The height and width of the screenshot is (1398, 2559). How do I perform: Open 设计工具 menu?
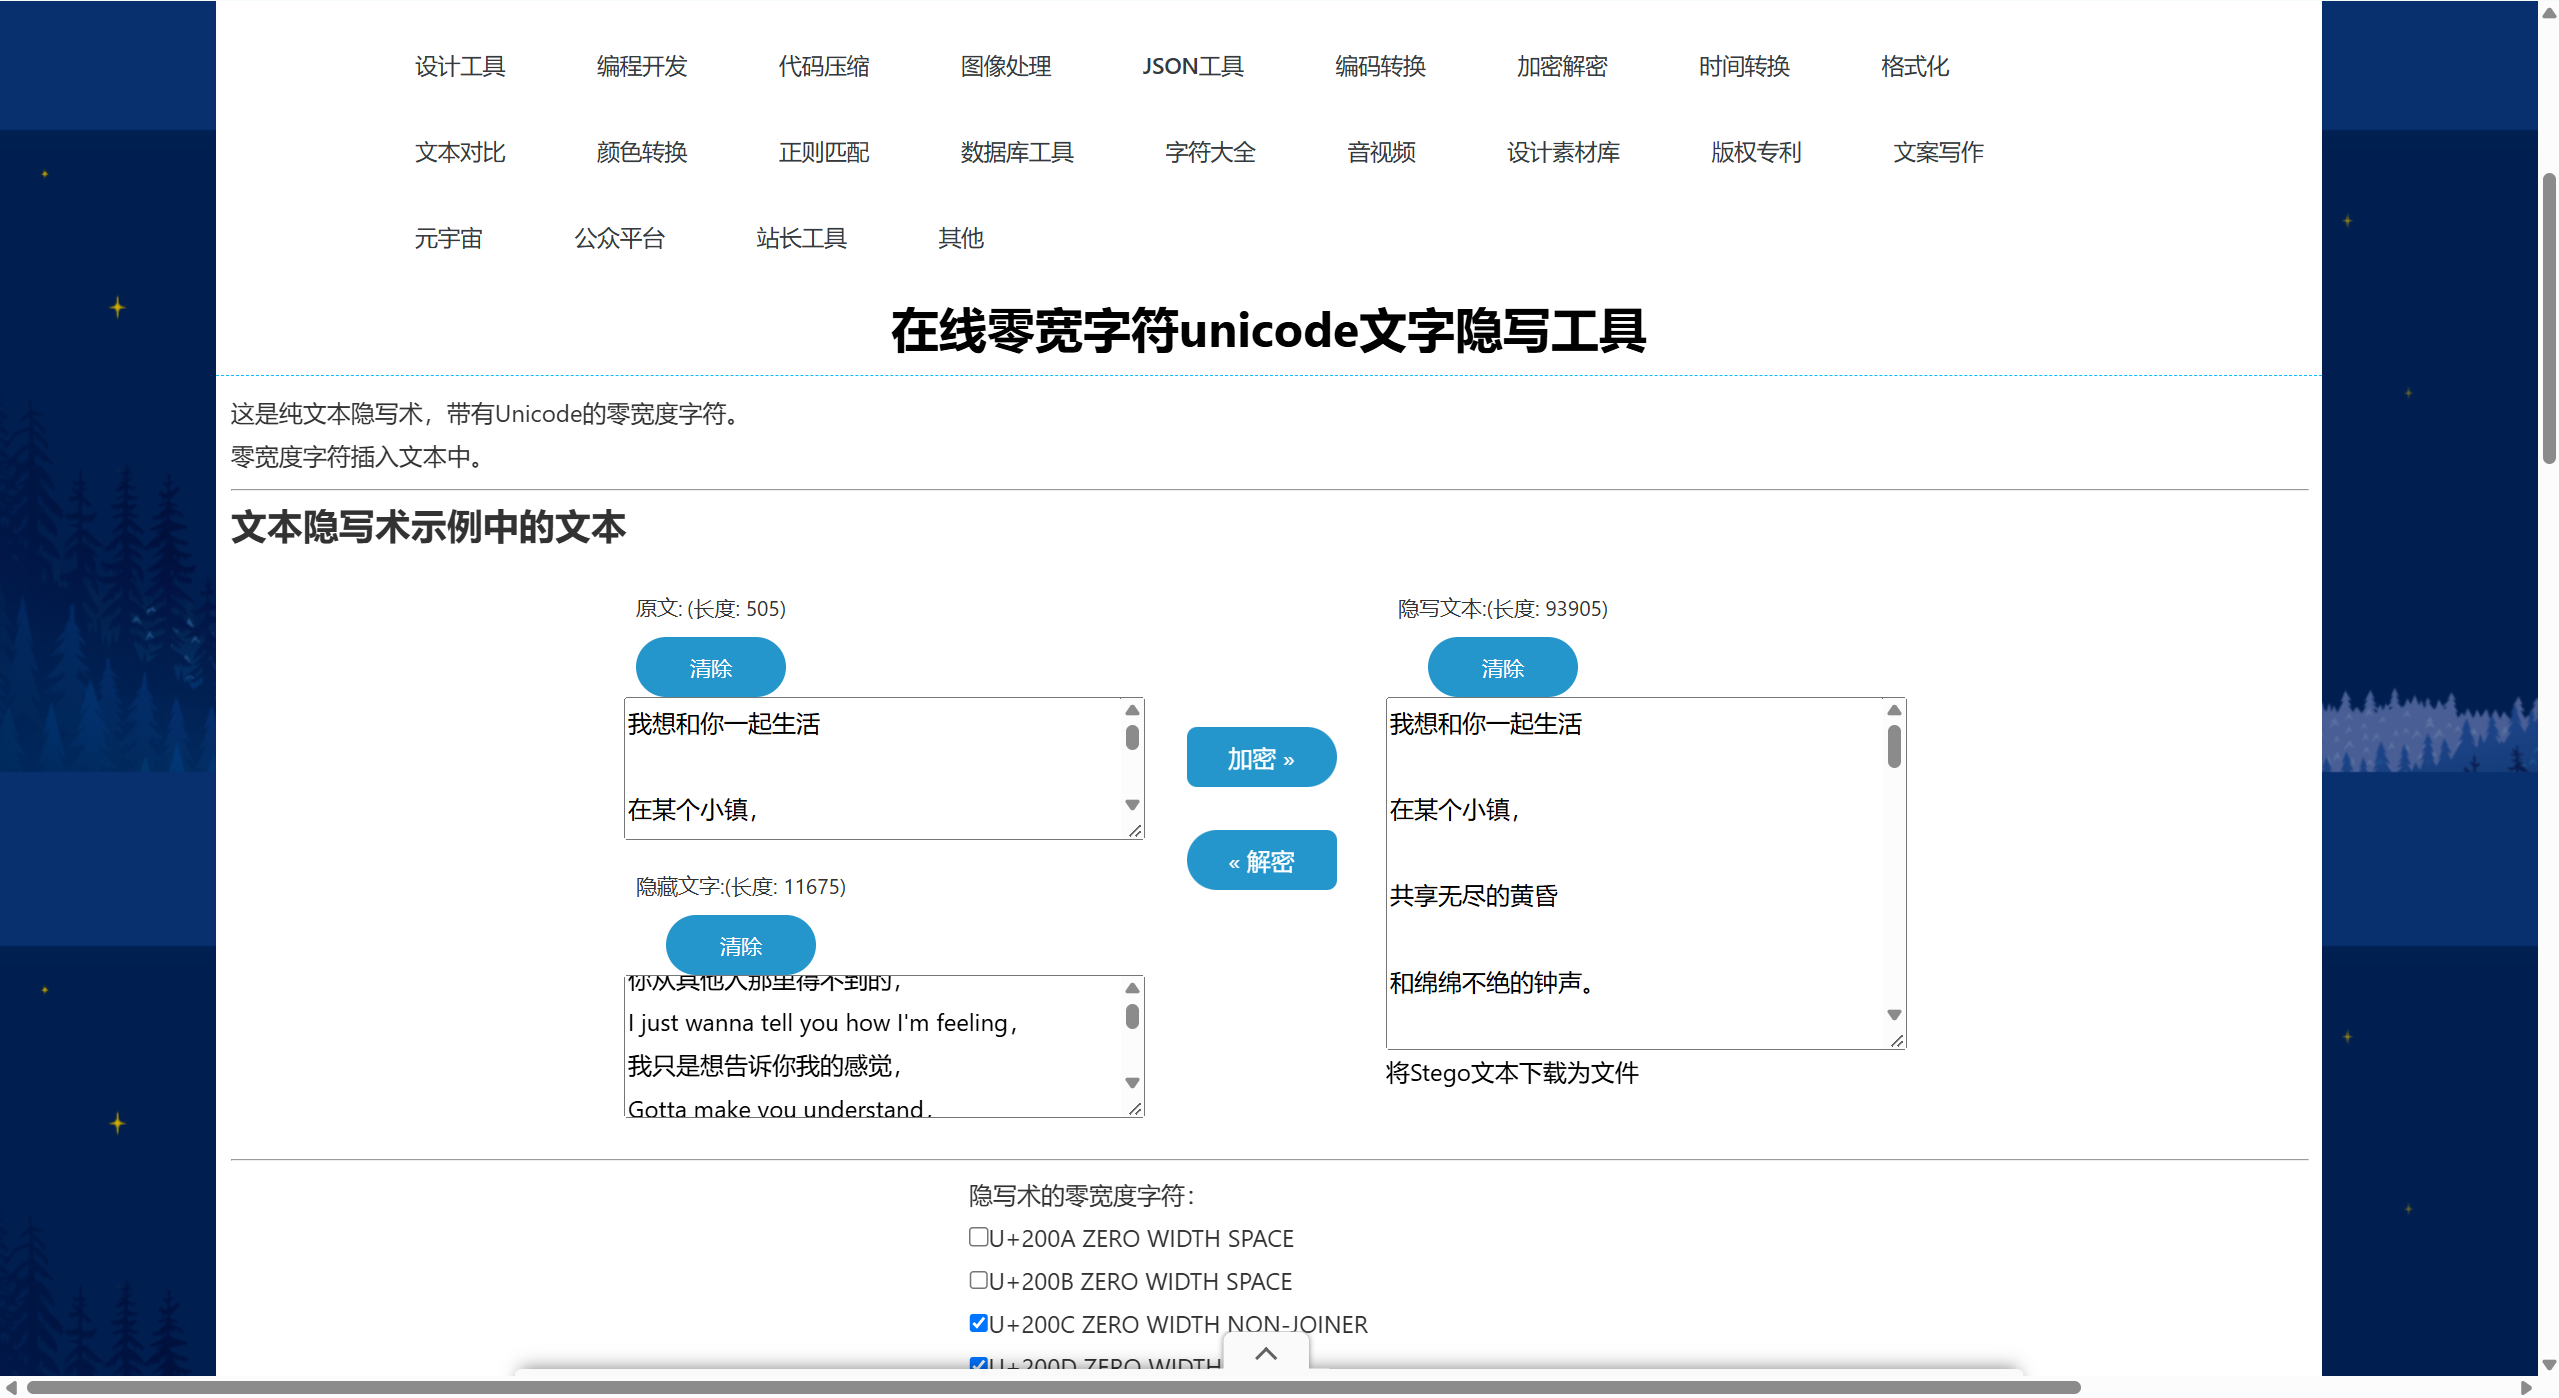460,66
